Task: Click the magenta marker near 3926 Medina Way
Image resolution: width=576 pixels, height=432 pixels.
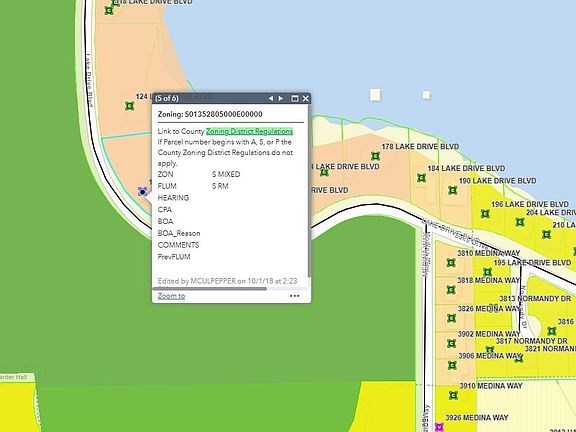Action: pos(439,427)
